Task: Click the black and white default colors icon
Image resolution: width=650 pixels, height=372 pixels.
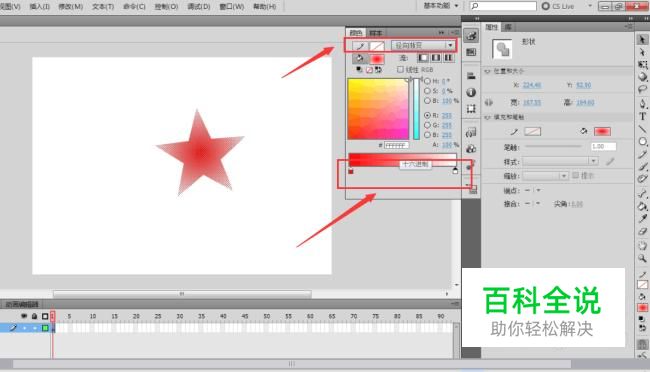Action: pyautogui.click(x=359, y=70)
